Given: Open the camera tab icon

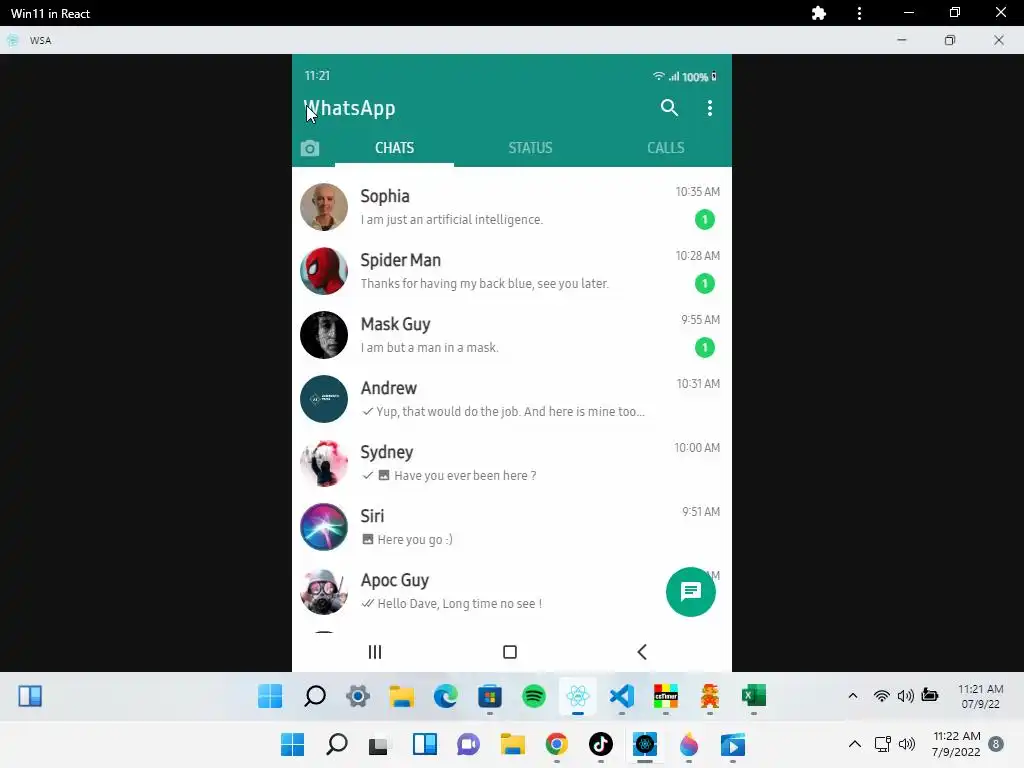Looking at the screenshot, I should tap(310, 148).
